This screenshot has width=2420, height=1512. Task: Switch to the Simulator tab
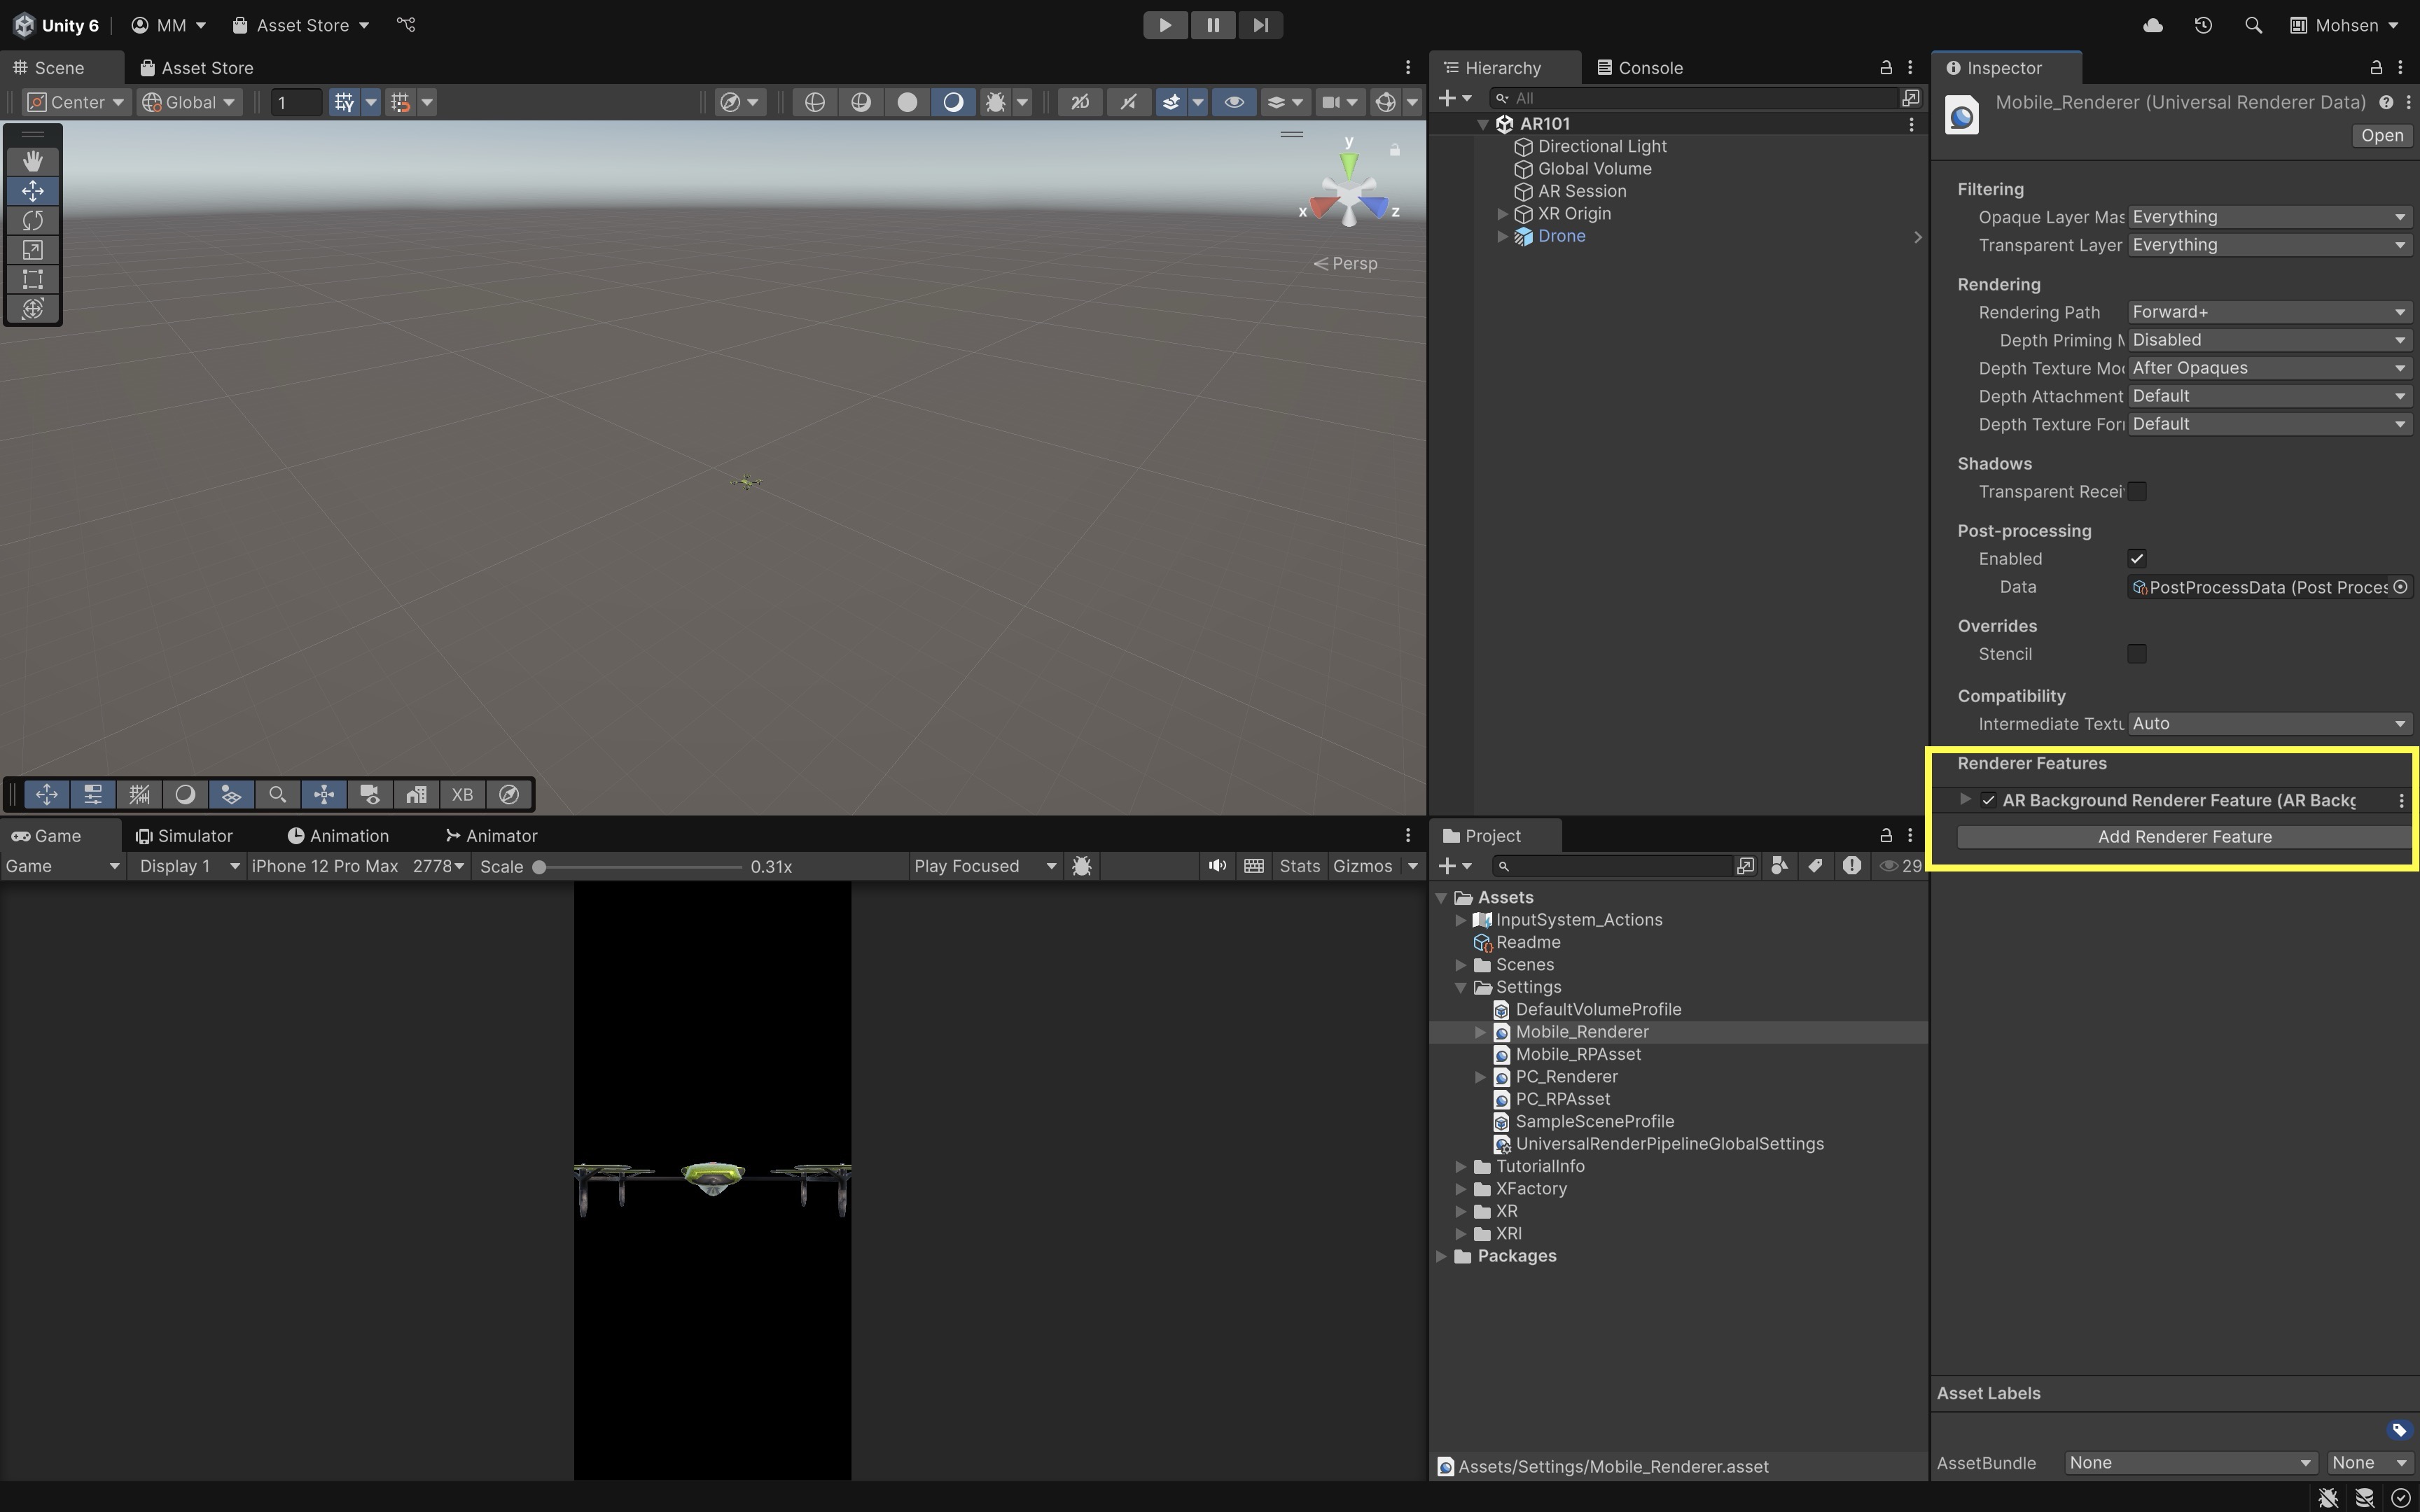(185, 836)
